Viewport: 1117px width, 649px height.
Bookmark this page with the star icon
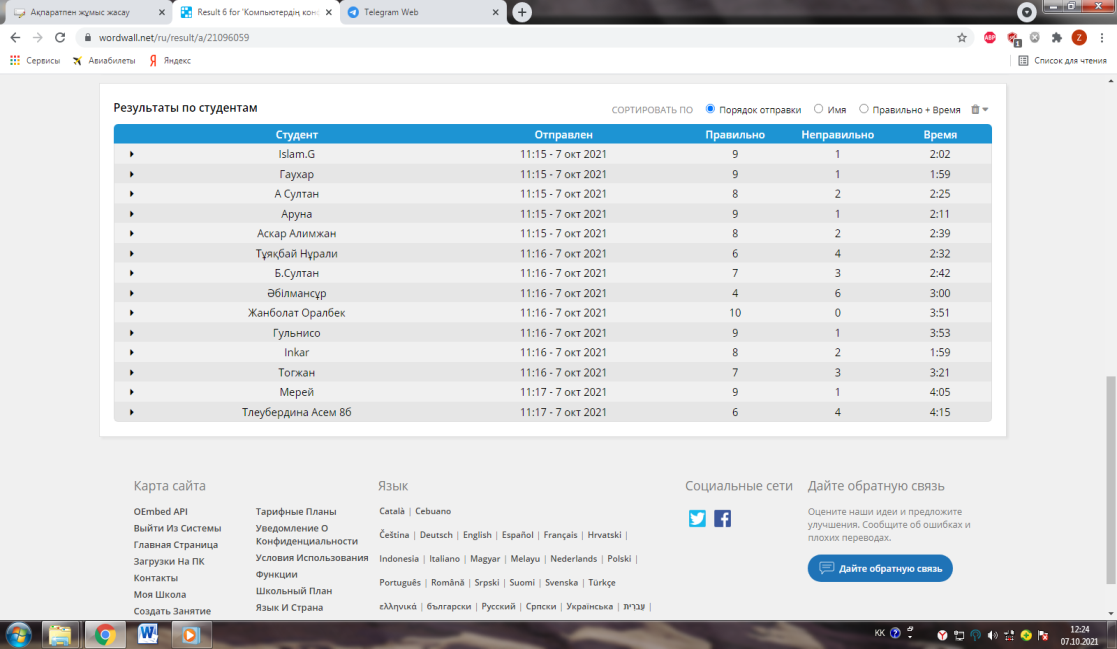click(x=962, y=38)
